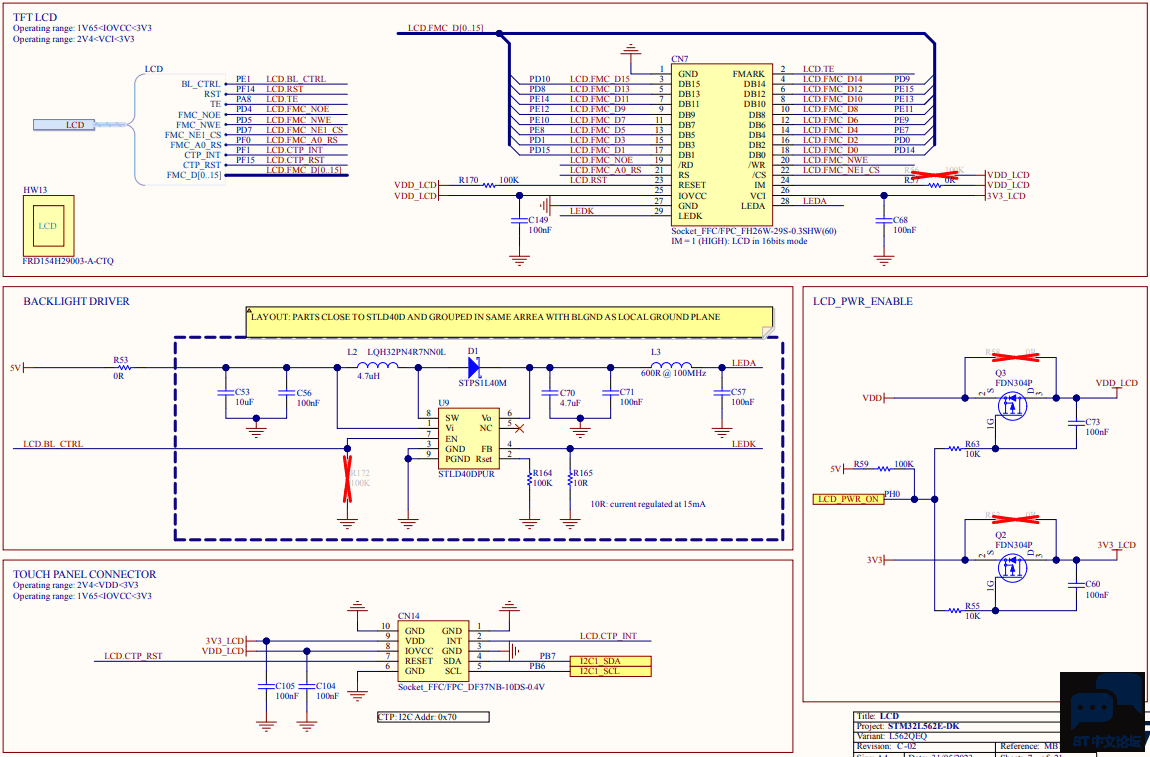Click 'Operating range: 2V4<VCI<3V3' text
Image resolution: width=1150 pixels, height=757 pixels.
click(73, 39)
